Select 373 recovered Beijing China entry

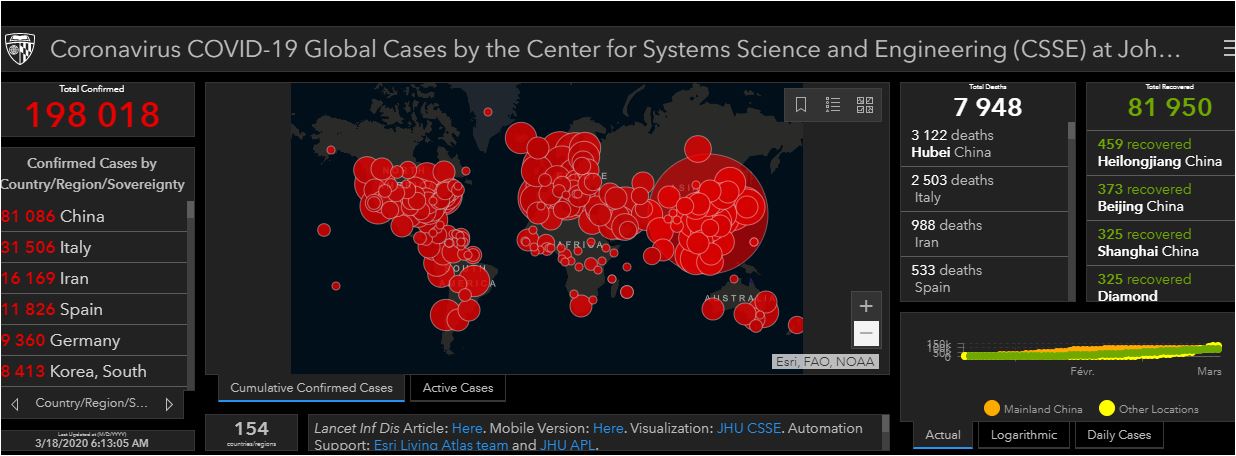1160,197
